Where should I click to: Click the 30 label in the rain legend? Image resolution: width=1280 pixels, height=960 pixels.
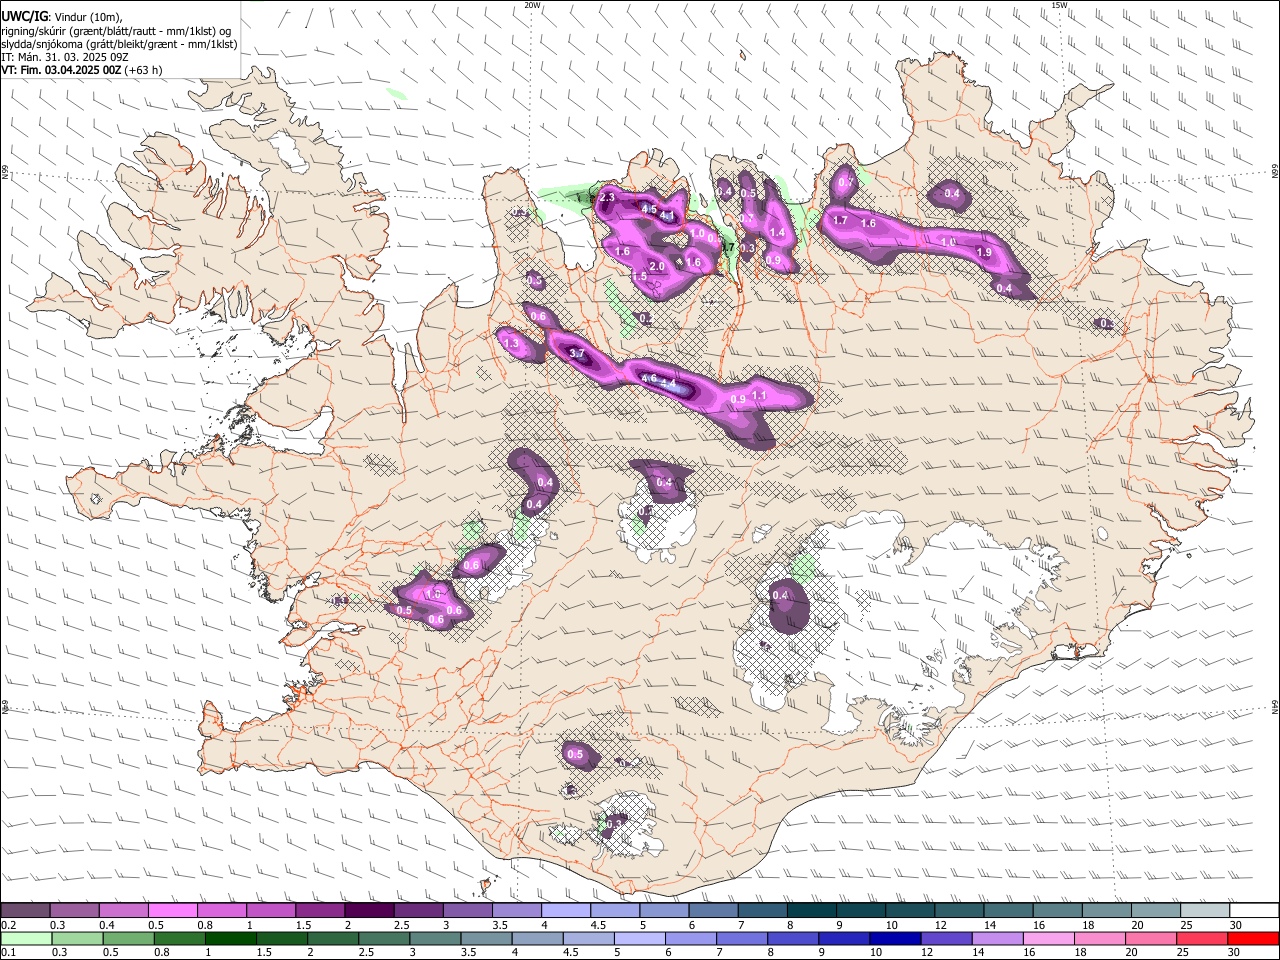click(x=1233, y=952)
